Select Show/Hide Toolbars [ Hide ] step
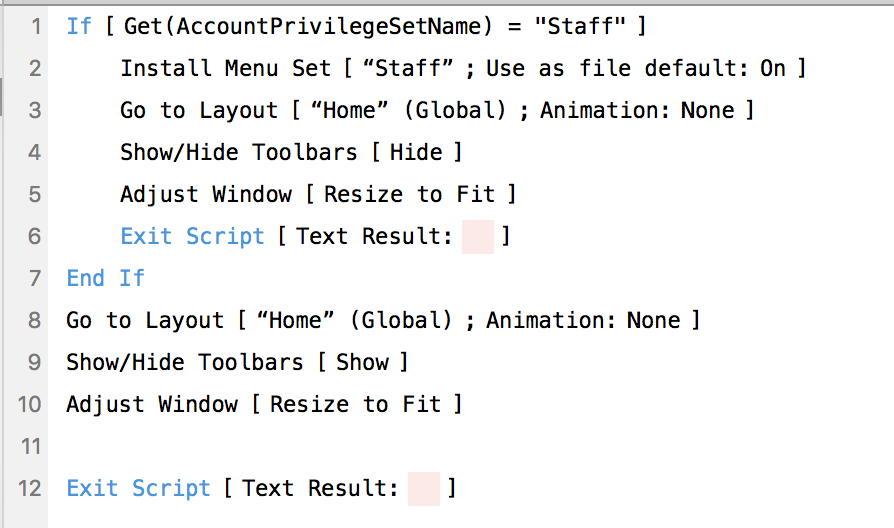894x528 pixels. click(x=291, y=152)
